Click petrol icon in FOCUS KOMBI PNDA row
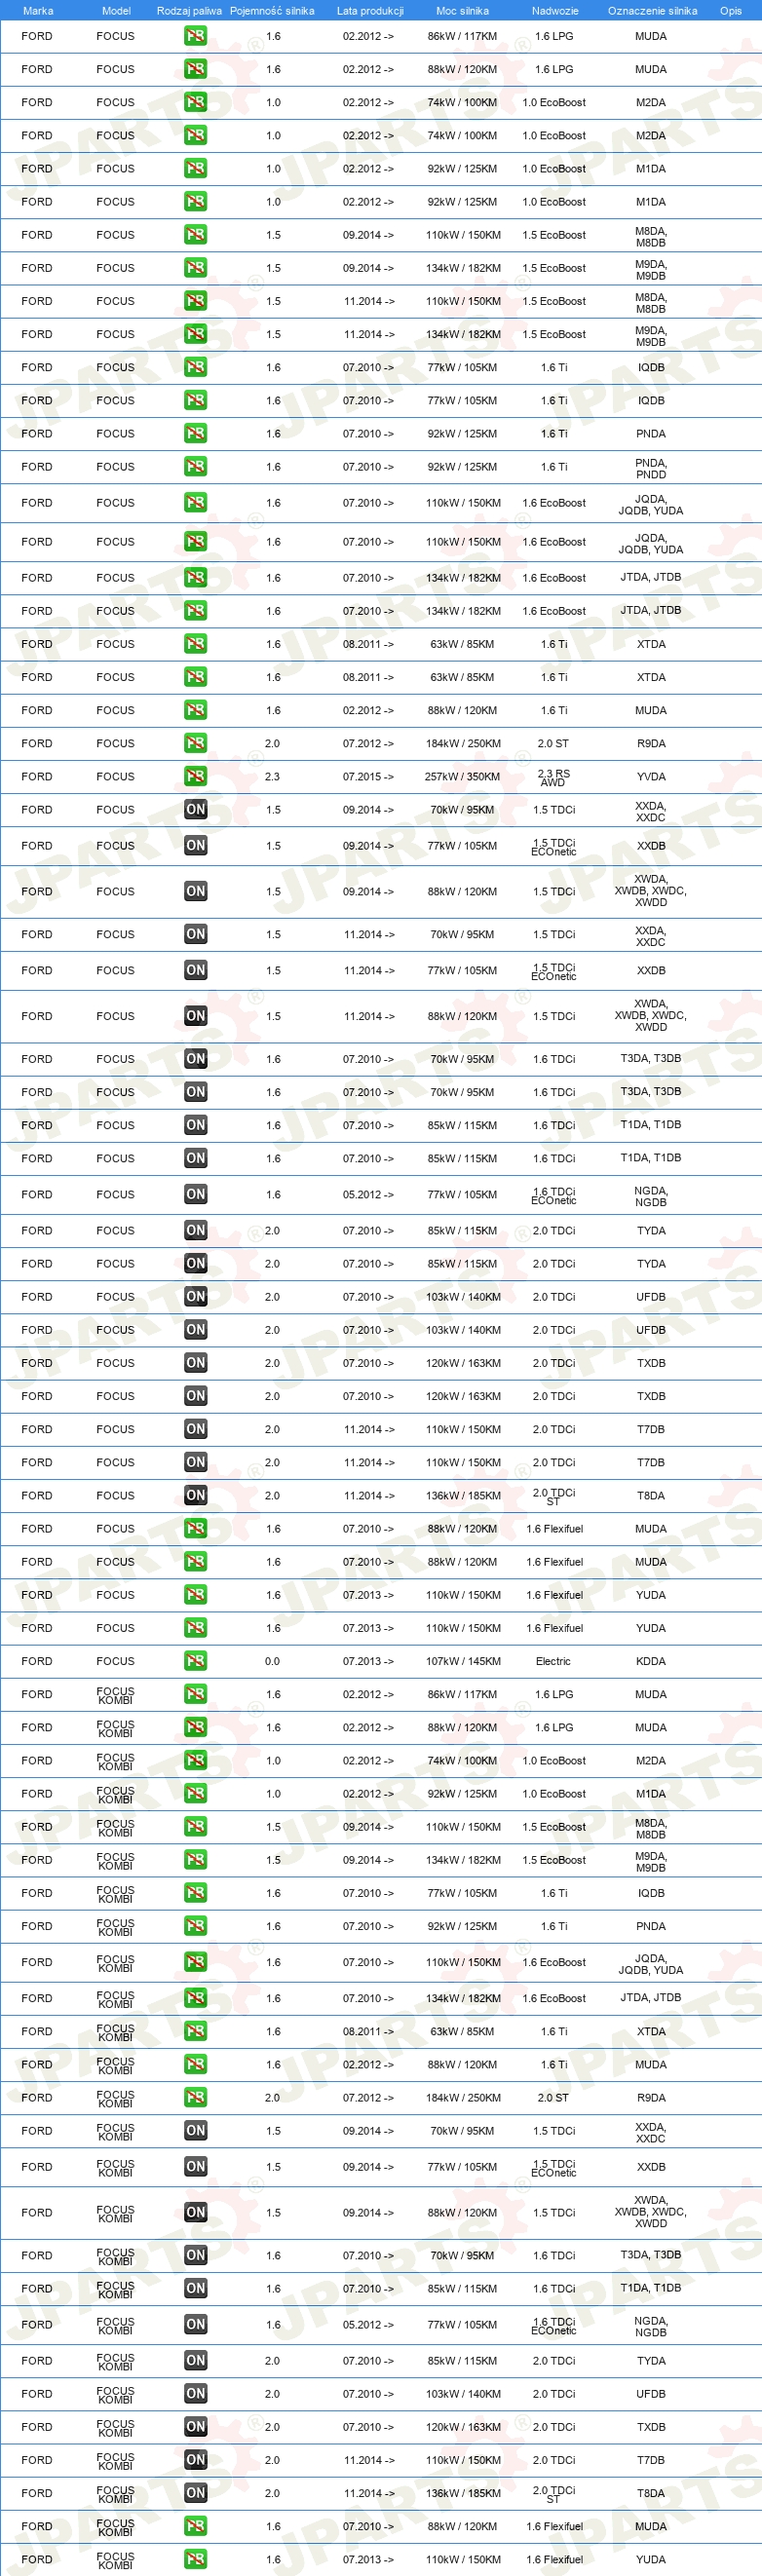762x2576 pixels. tap(195, 1926)
